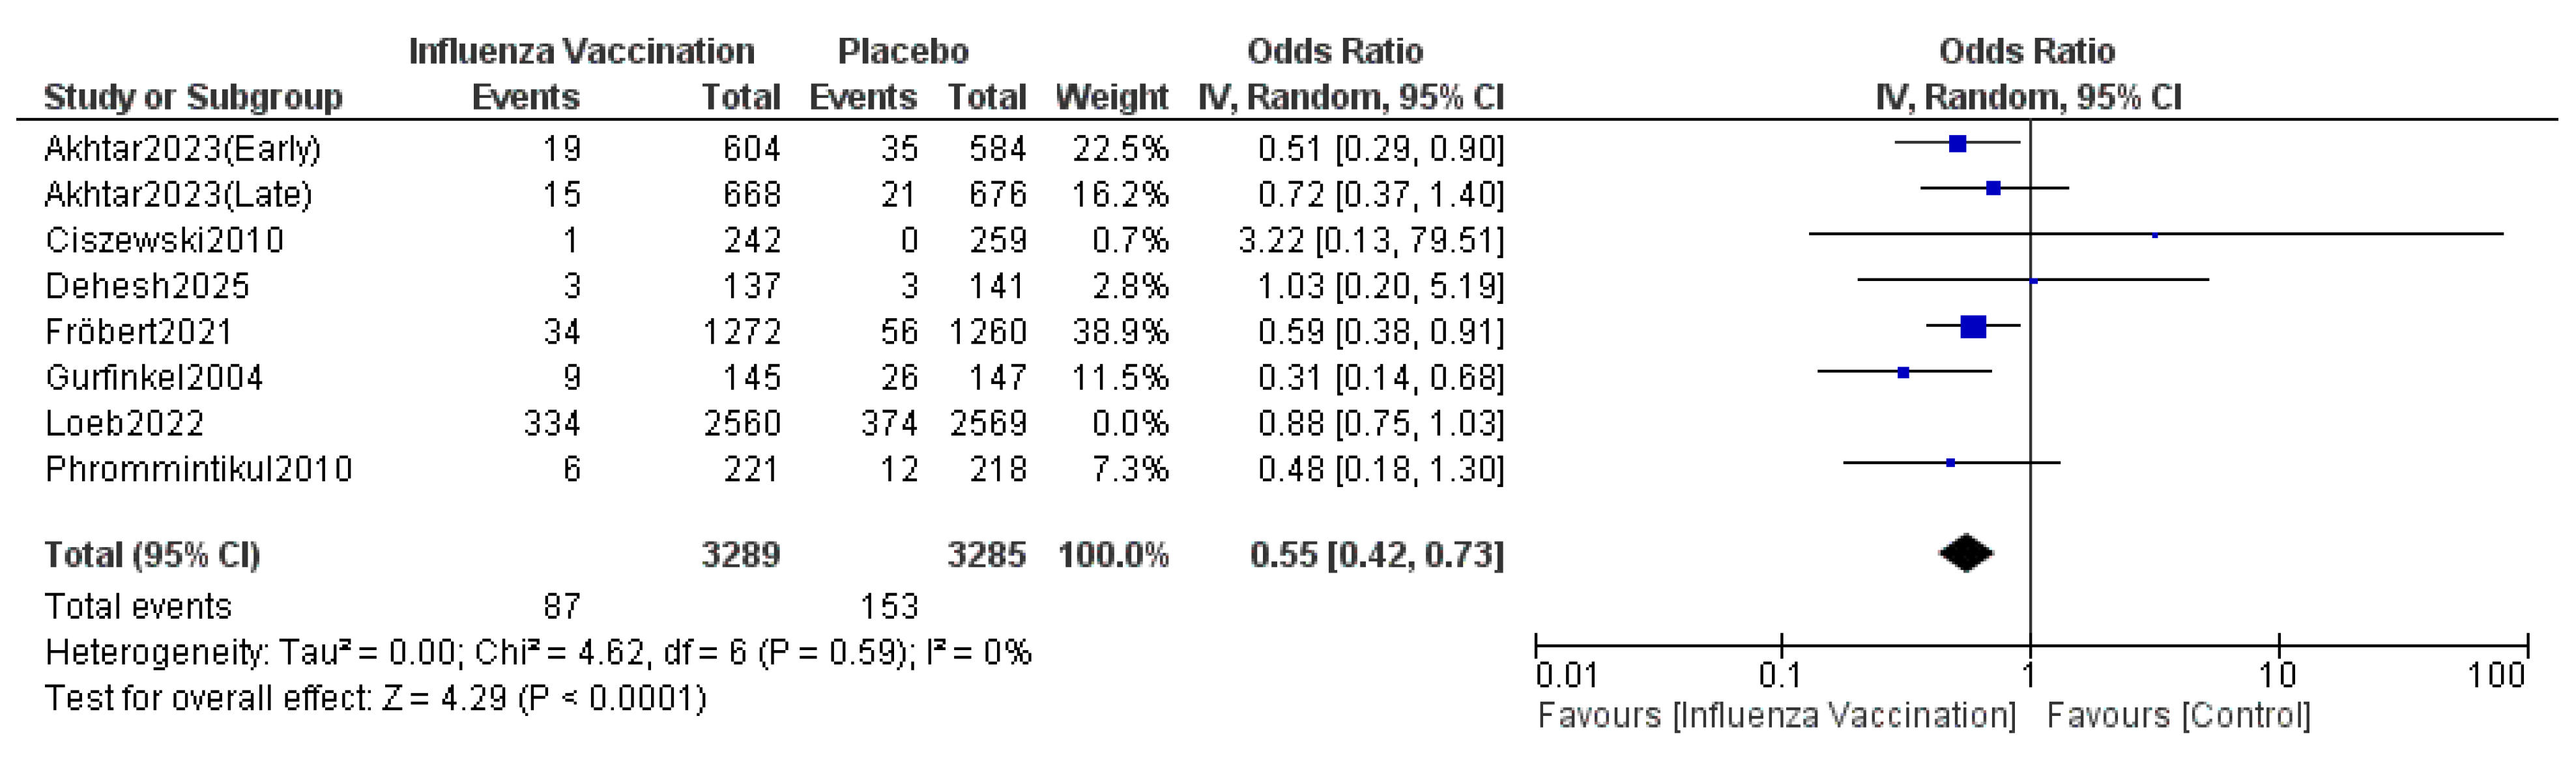Click the Test for overall effect line
Viewport: 2576px width, 759px height.
coord(375,698)
